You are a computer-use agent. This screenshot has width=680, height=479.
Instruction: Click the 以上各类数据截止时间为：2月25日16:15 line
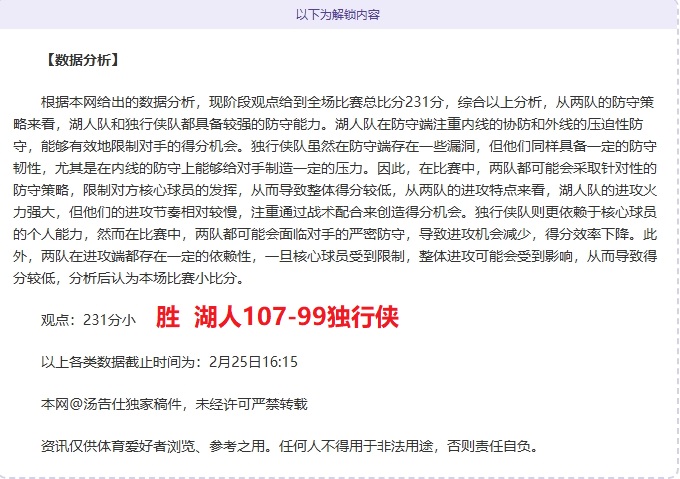tap(170, 362)
